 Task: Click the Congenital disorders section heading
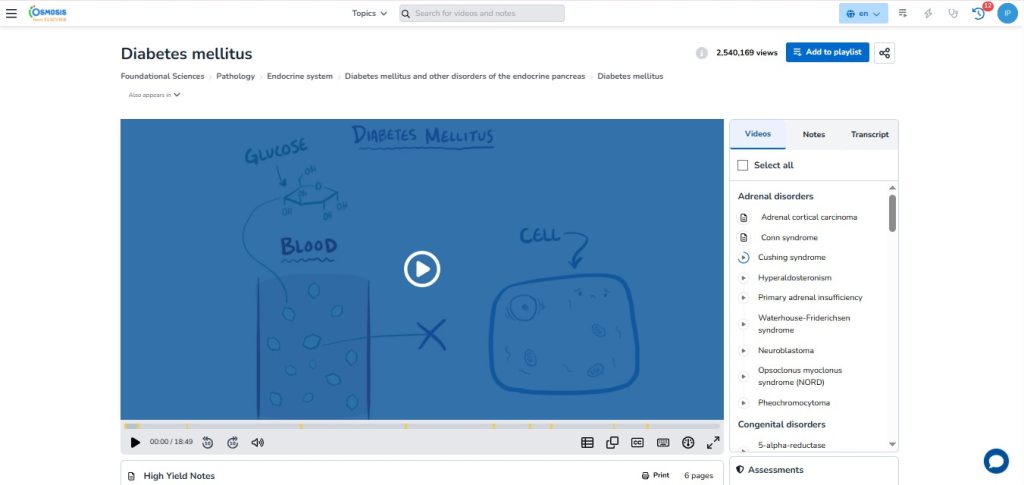point(782,424)
